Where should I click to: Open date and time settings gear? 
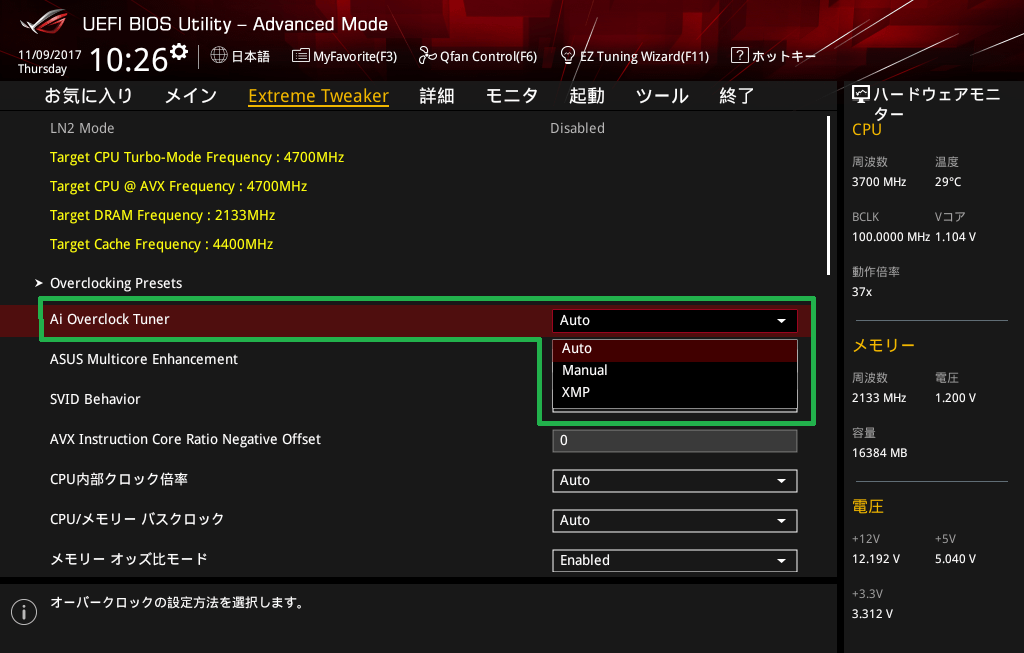point(179,51)
